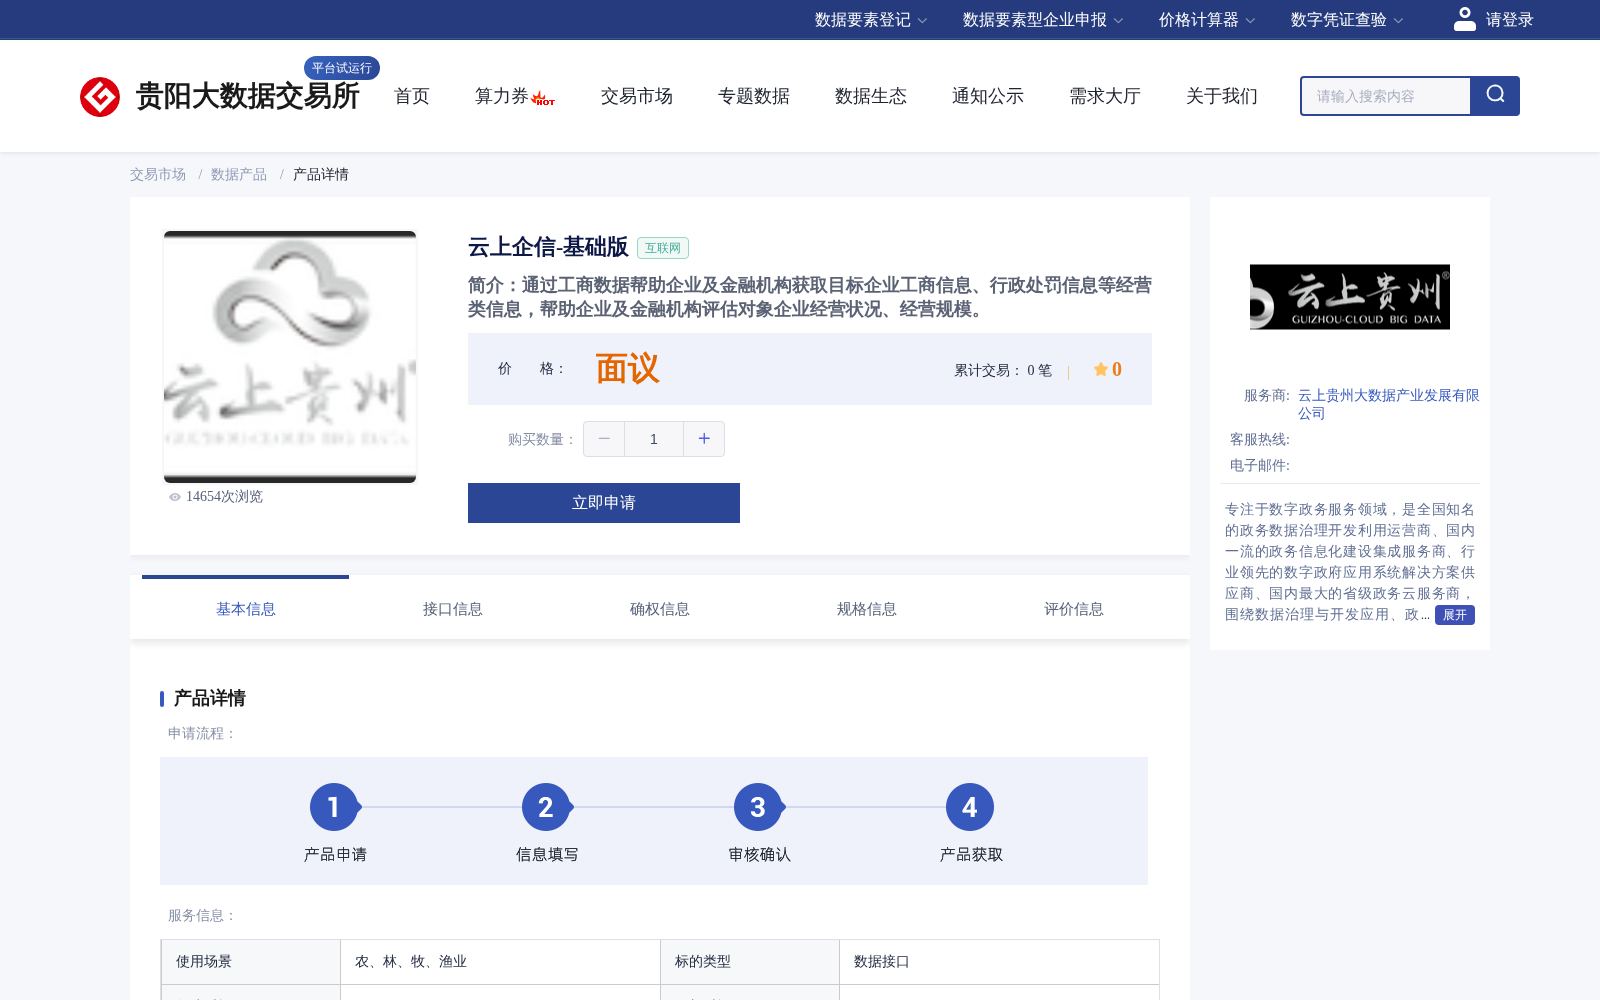Open 交易市场 navigation item

(637, 96)
